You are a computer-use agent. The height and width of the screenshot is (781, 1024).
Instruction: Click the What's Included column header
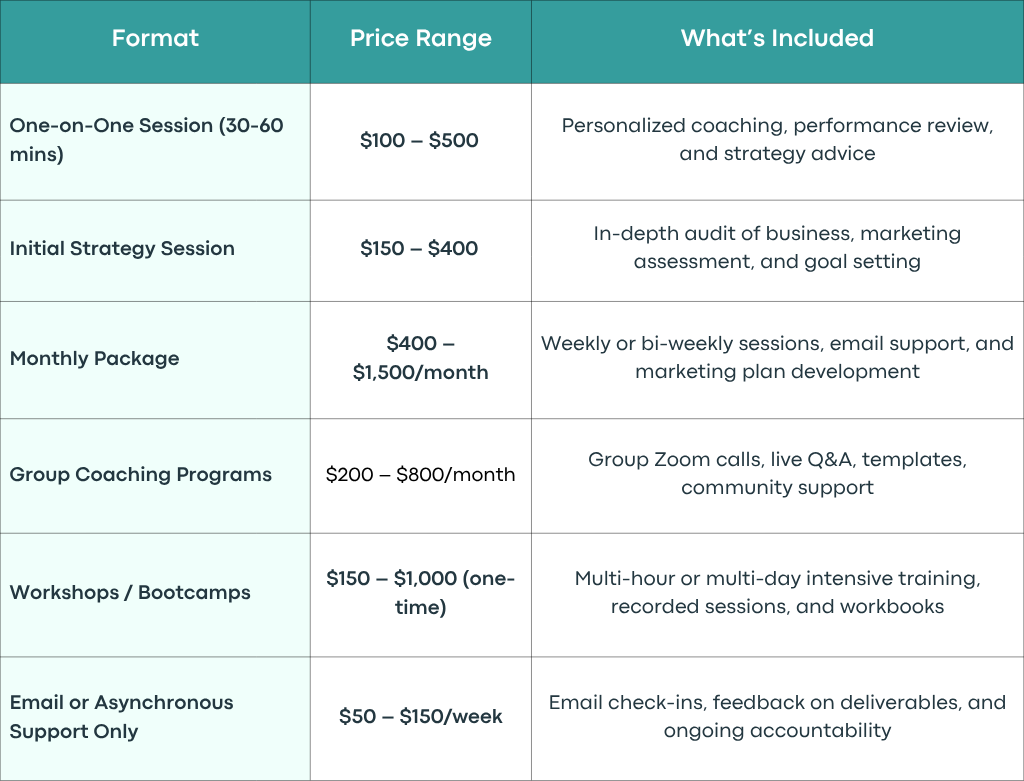pos(777,42)
